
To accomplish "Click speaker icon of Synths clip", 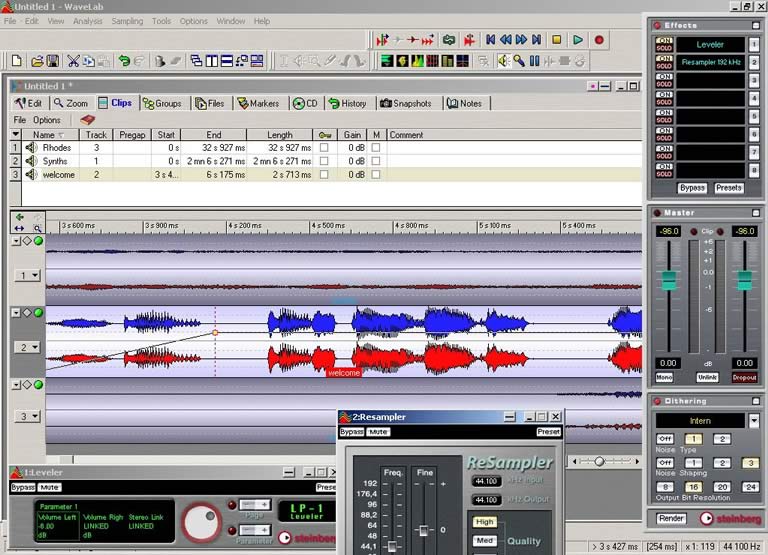I will (x=31, y=161).
